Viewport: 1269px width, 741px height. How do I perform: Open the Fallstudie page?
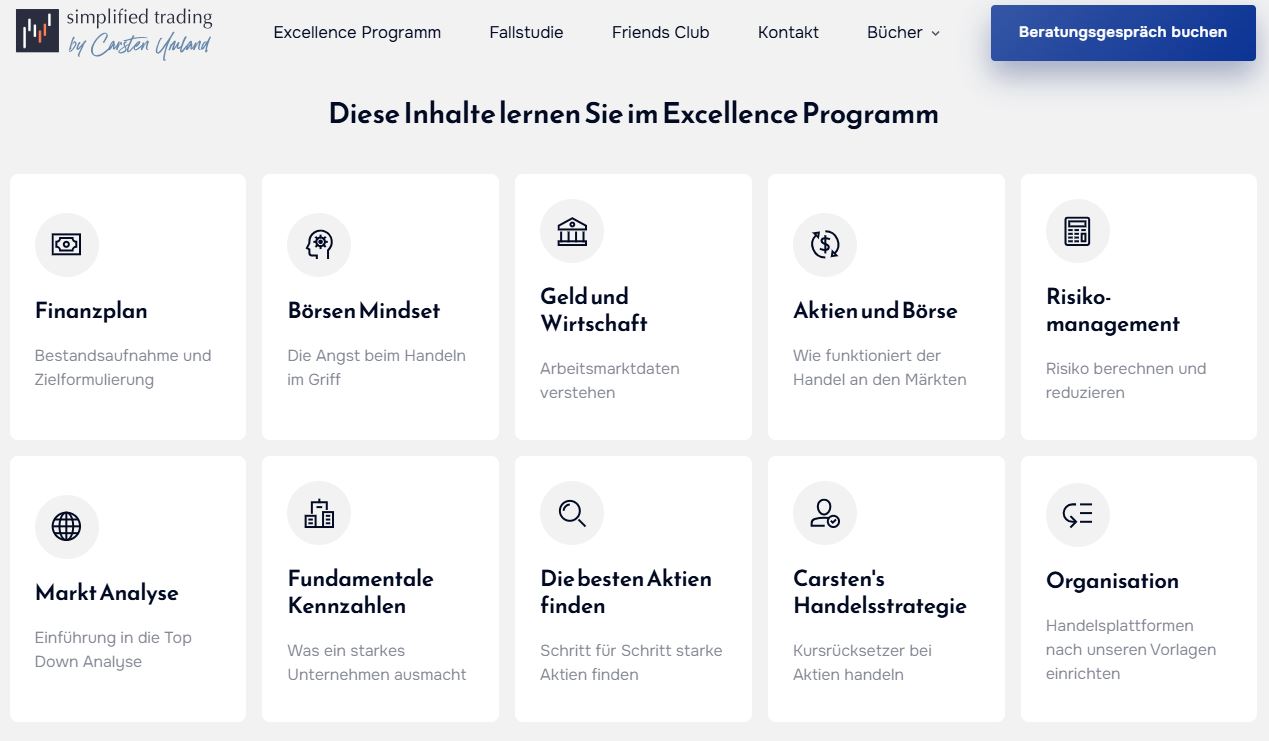(526, 32)
